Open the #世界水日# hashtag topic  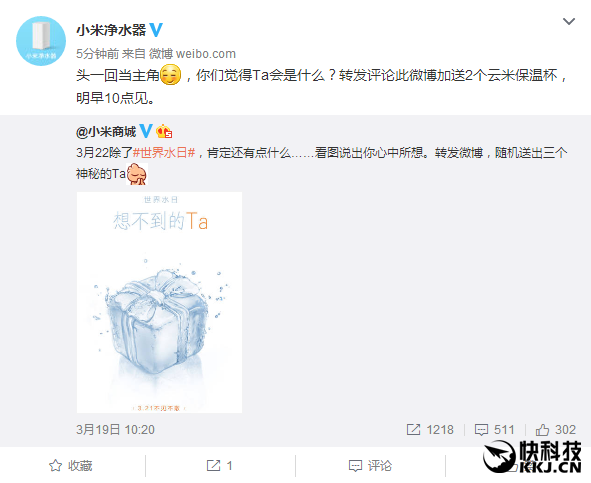164,153
